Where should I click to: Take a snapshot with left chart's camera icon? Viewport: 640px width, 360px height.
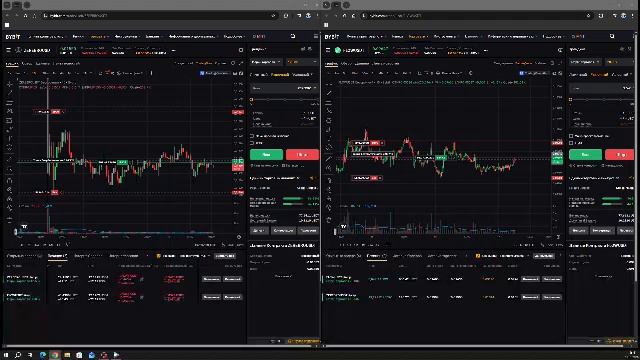coord(241,73)
